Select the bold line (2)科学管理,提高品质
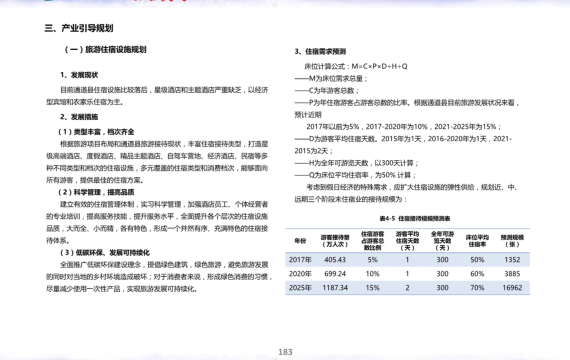Viewport: 570px width, 360px height. [x=96, y=192]
